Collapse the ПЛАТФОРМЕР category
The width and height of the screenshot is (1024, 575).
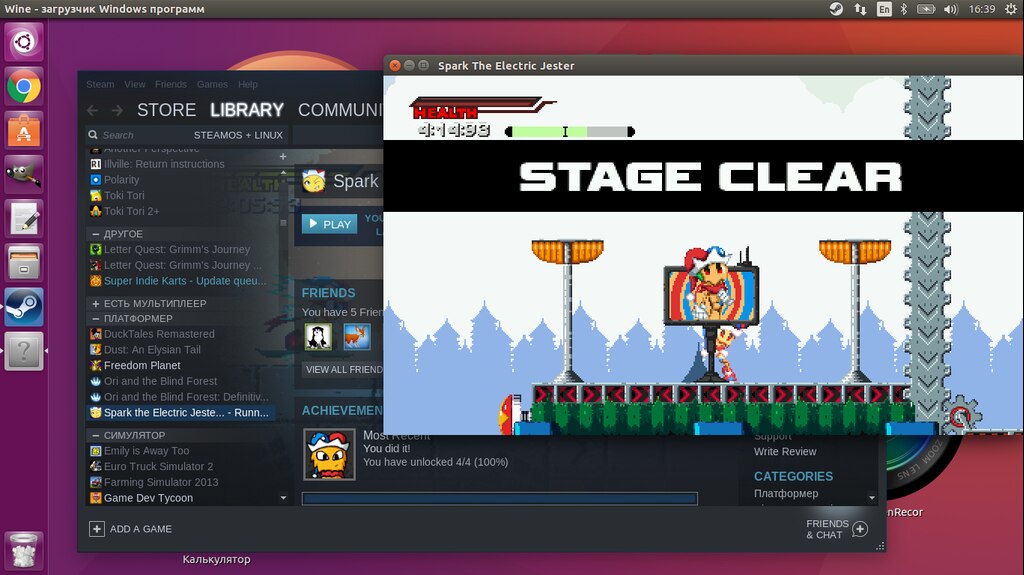click(96, 319)
